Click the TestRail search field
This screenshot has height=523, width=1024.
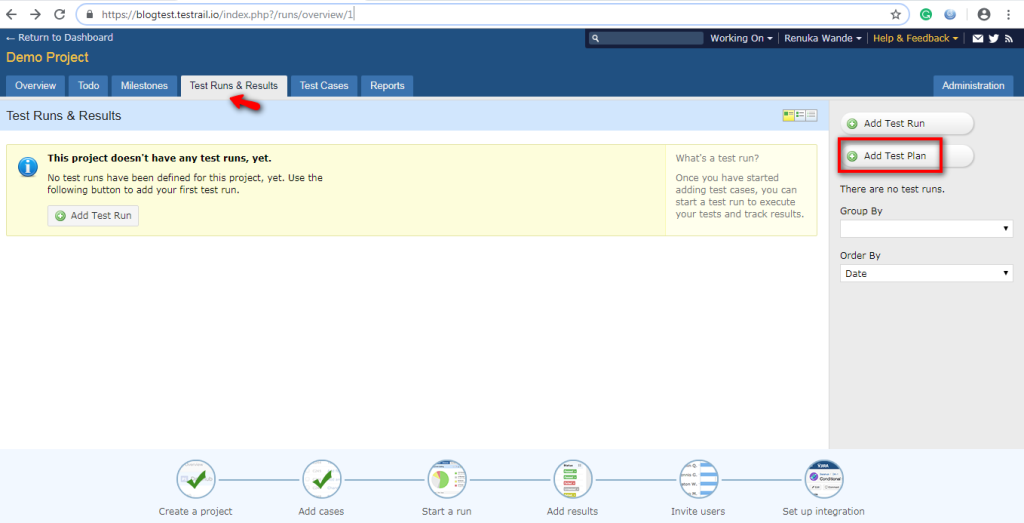pos(648,39)
